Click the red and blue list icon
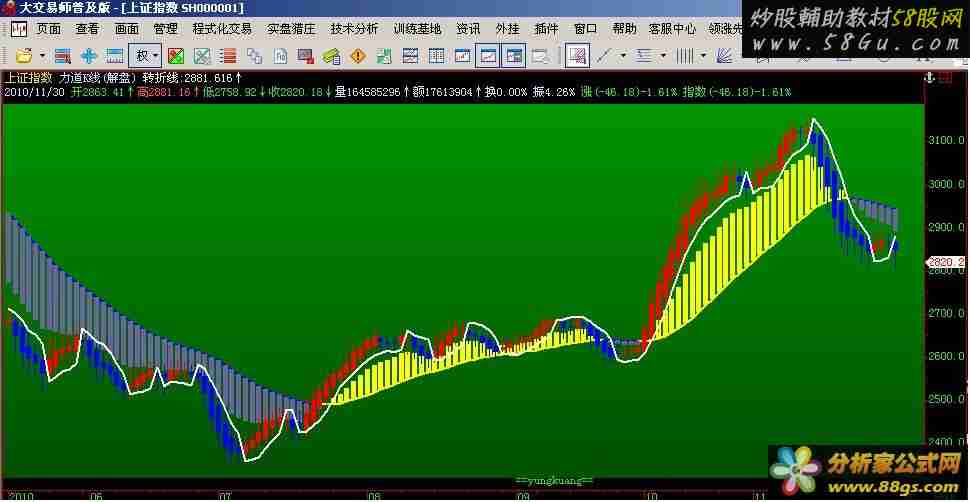Viewport: 970px width, 502px height. click(x=62, y=56)
